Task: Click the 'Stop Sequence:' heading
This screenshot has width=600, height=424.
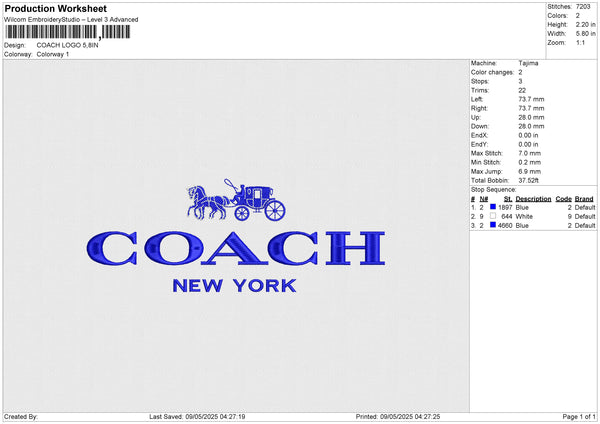Action: click(494, 190)
